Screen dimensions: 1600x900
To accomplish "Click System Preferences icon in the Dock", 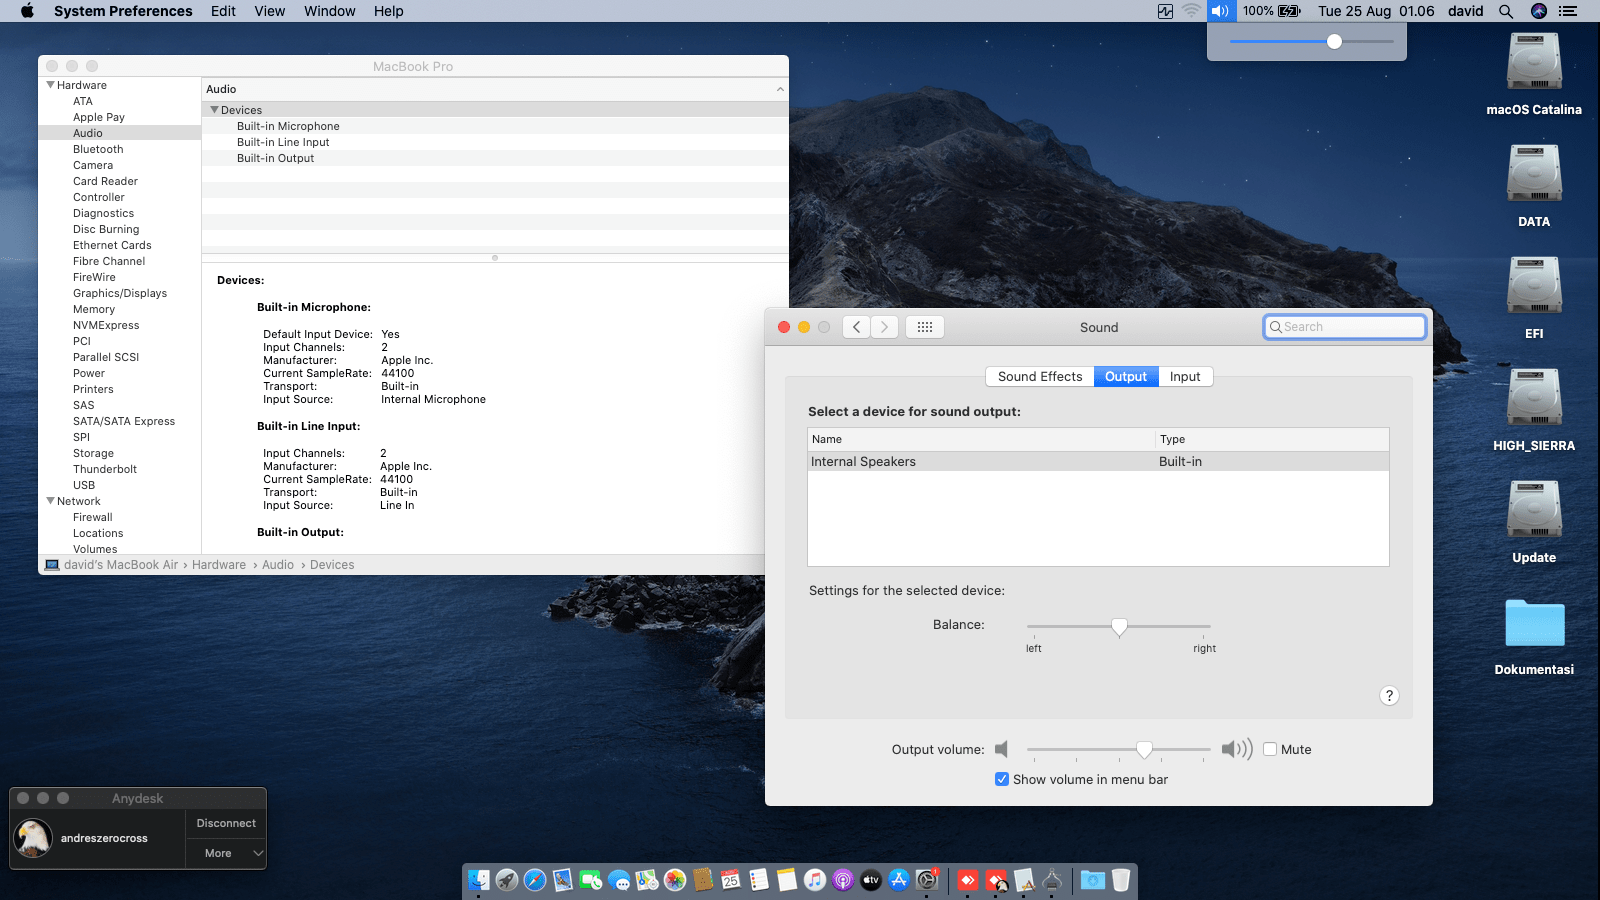I will point(927,880).
